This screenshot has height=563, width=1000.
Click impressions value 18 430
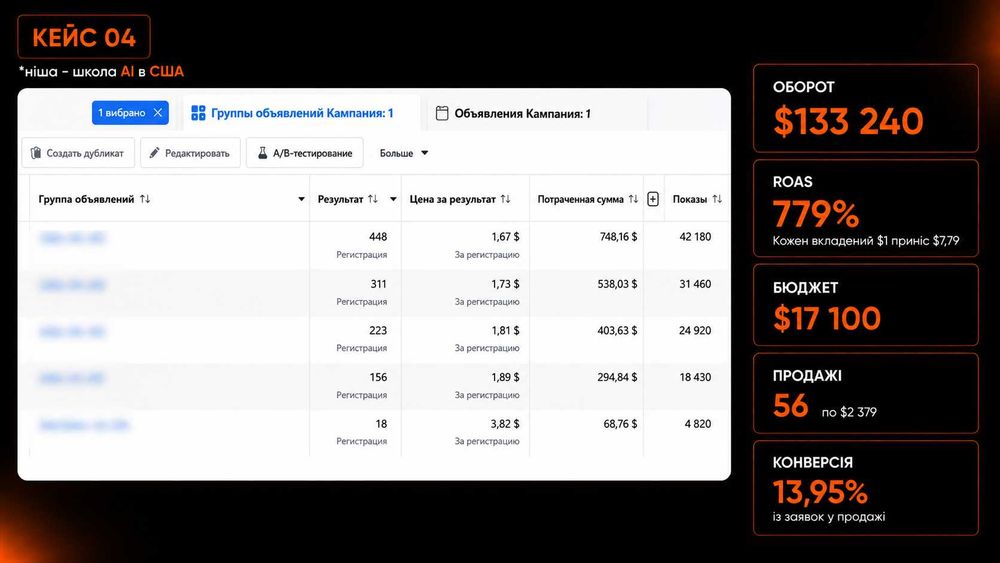695,377
